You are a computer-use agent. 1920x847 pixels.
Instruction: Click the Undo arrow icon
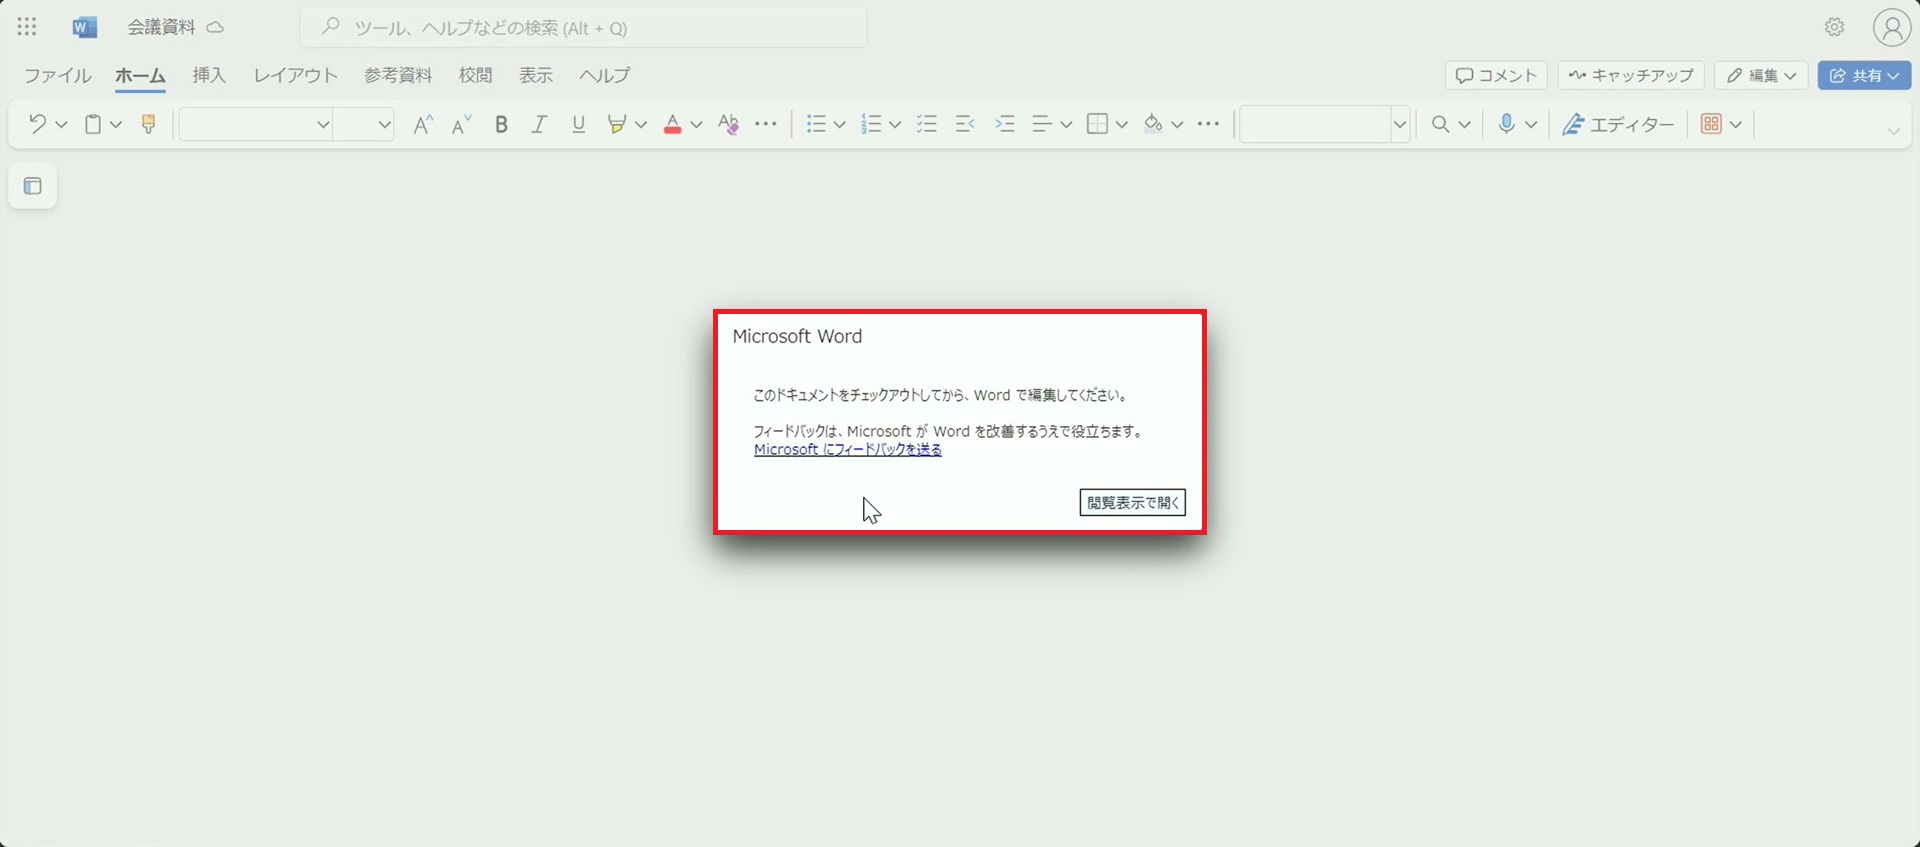37,124
